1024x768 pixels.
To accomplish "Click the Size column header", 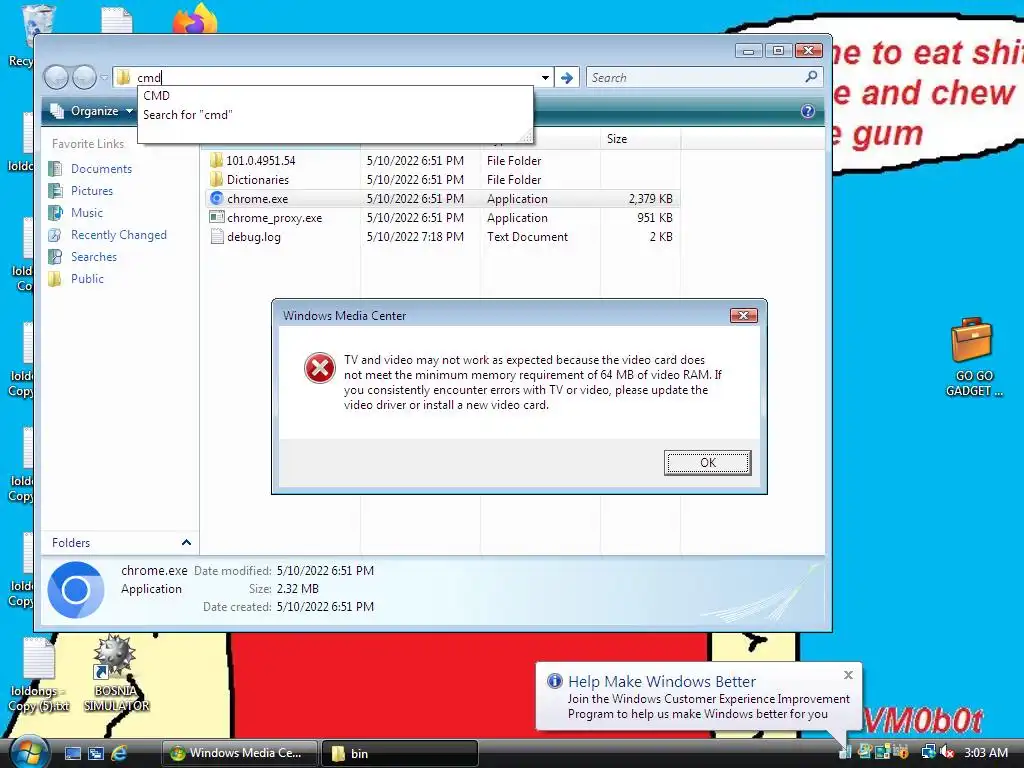I will click(x=640, y=139).
